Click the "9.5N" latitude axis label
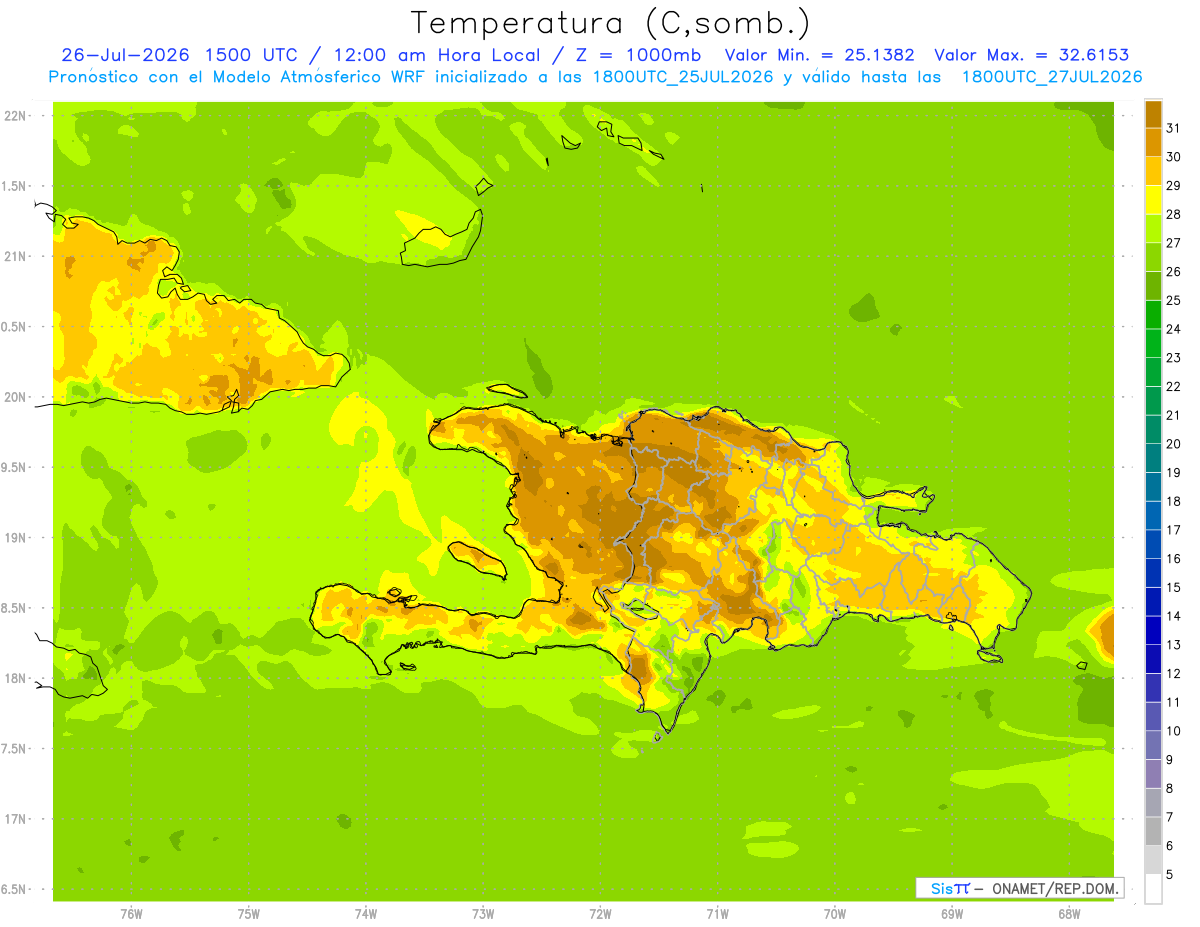The width and height of the screenshot is (1200, 927). (x=14, y=467)
